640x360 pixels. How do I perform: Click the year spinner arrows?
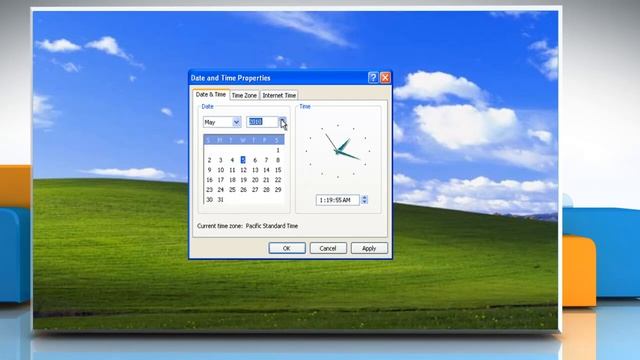[x=282, y=122]
